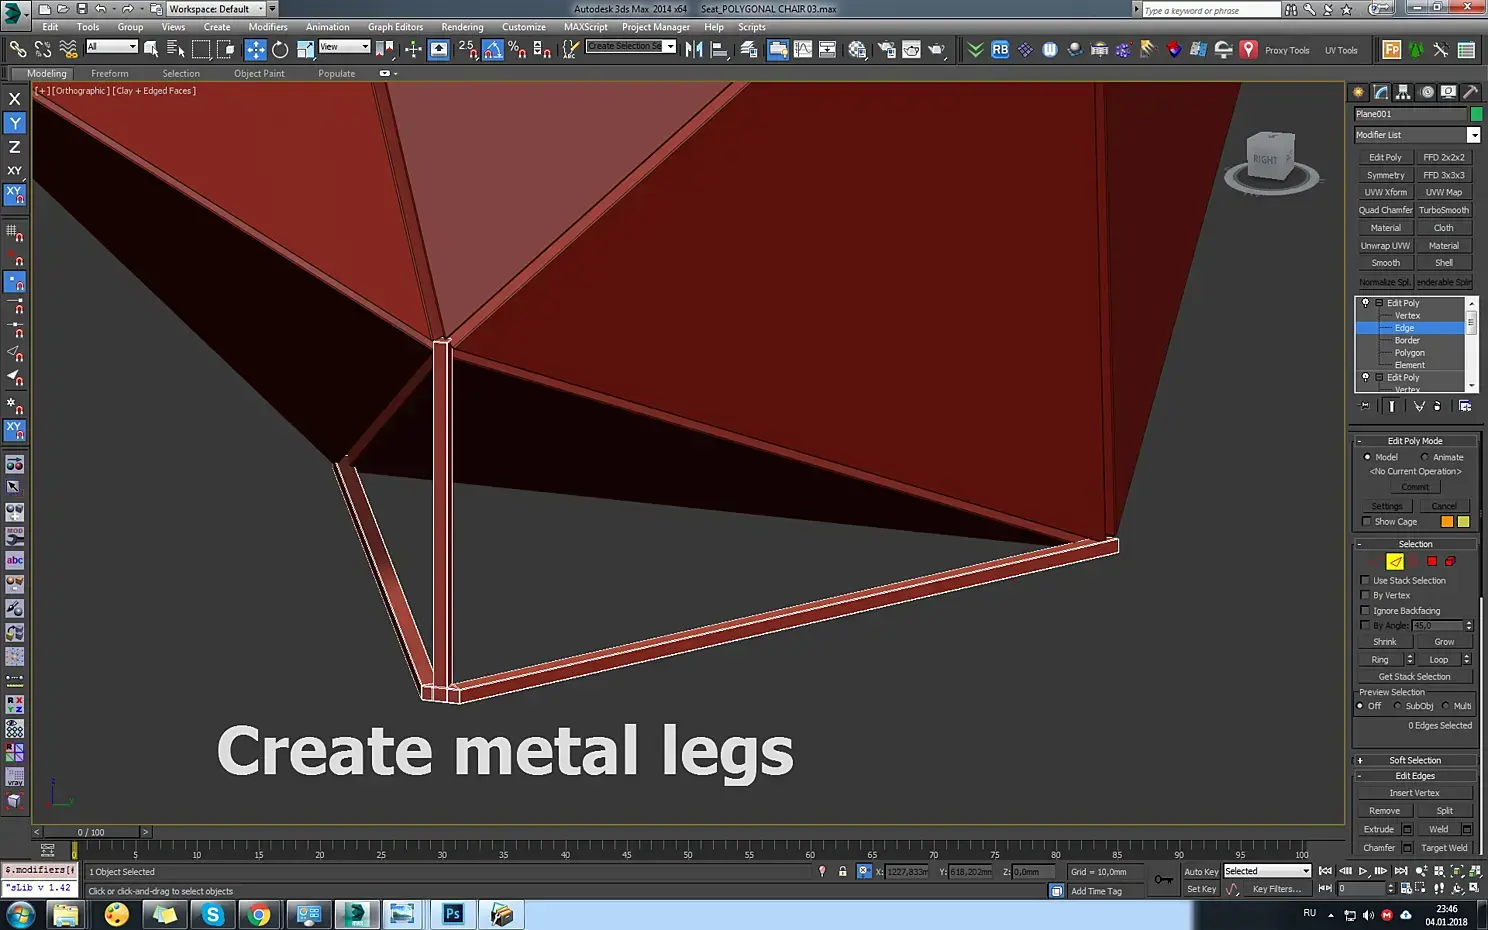
Task: Click the Loop selection button
Action: [x=1439, y=659]
